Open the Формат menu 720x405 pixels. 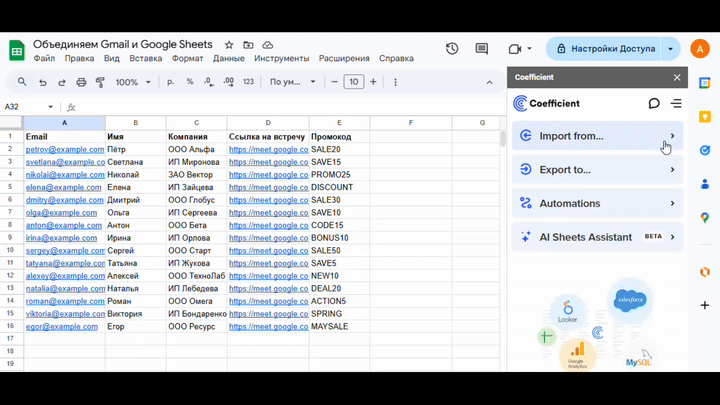tap(187, 58)
